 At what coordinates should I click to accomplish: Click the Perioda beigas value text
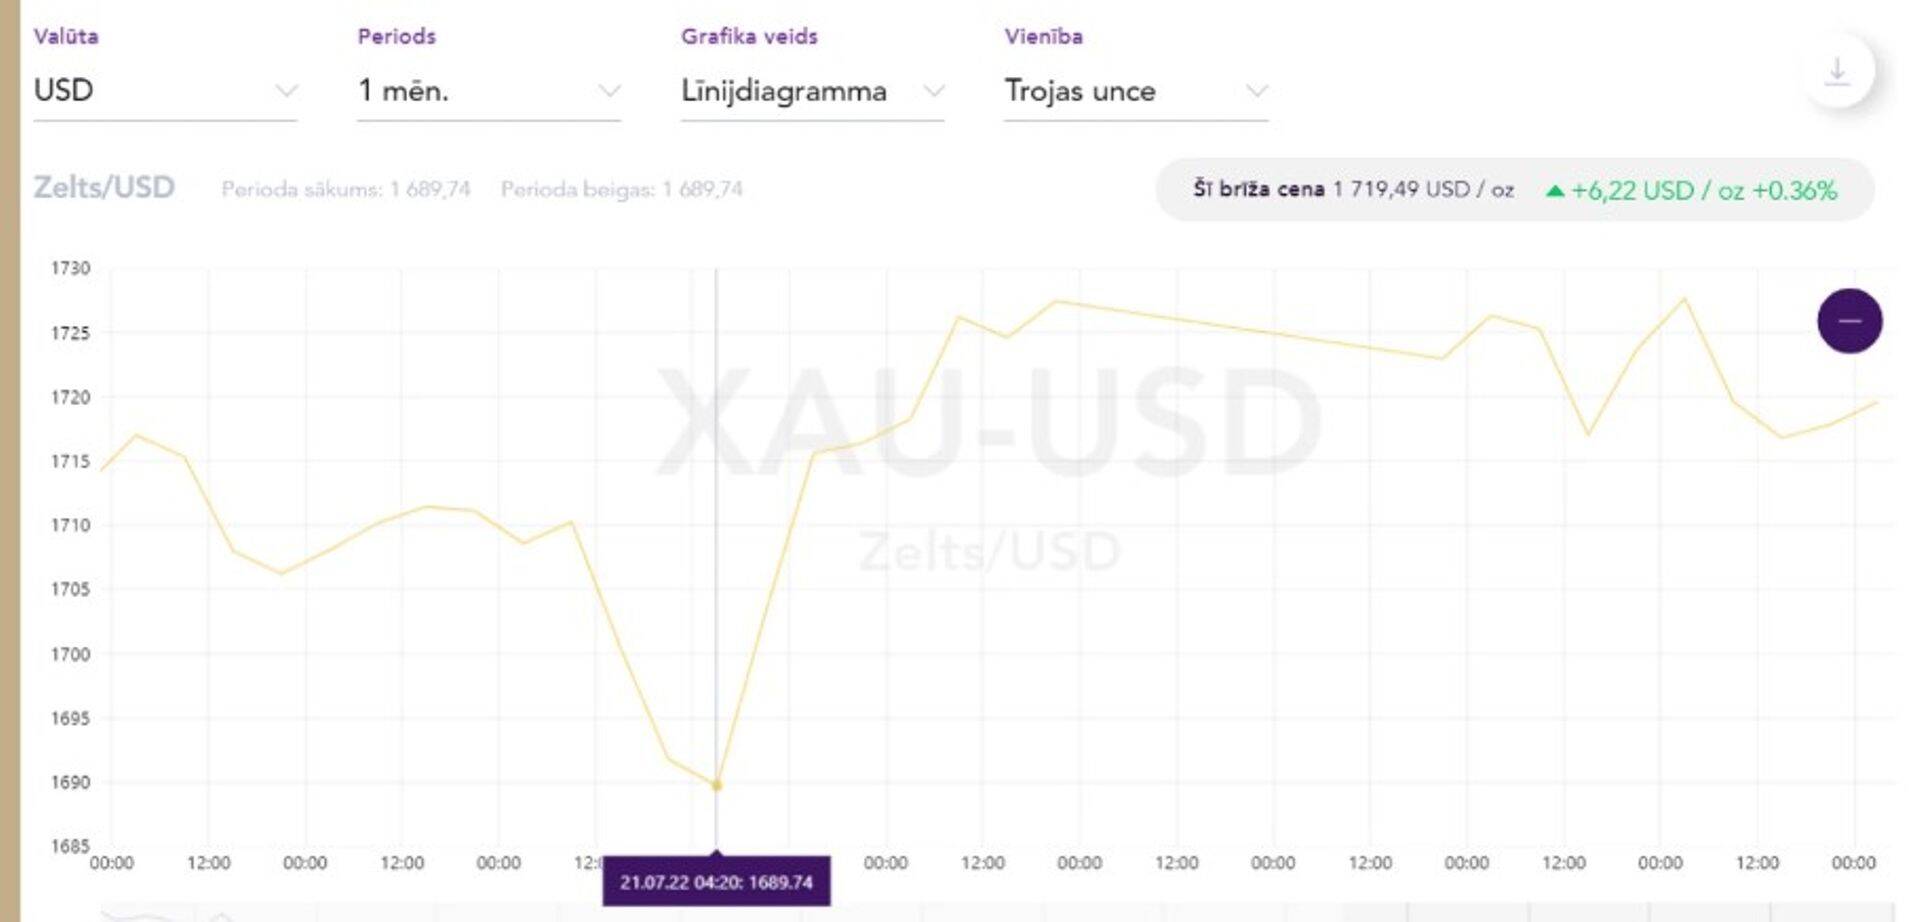[621, 189]
